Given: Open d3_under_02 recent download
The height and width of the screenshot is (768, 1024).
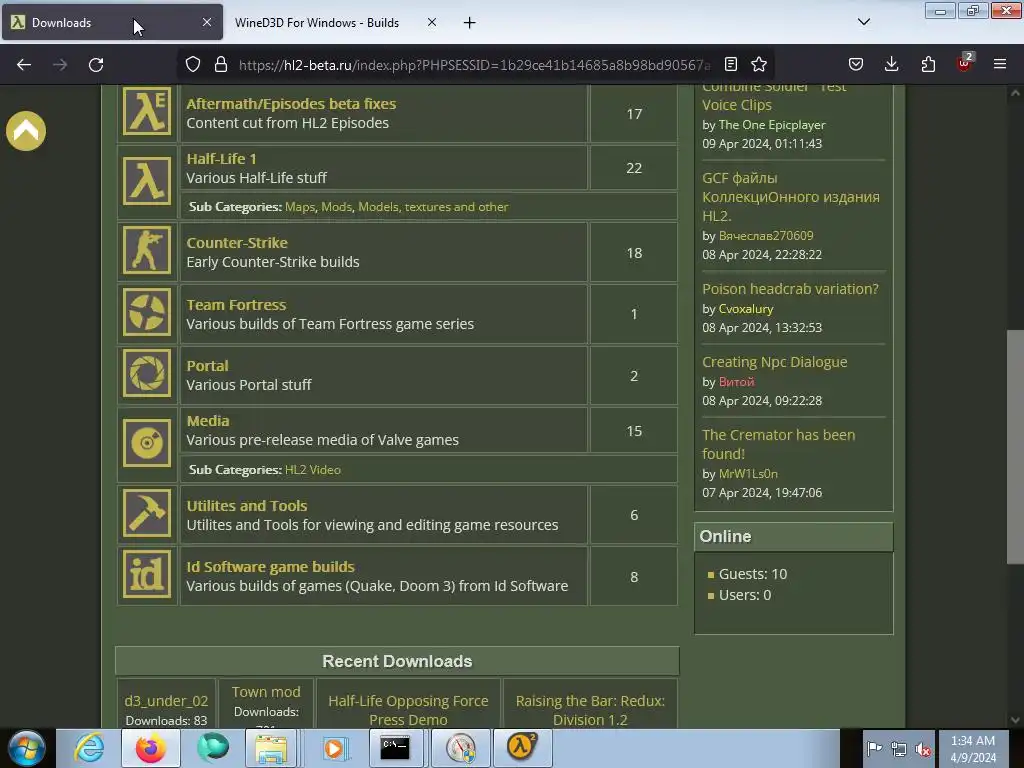Looking at the screenshot, I should (166, 701).
